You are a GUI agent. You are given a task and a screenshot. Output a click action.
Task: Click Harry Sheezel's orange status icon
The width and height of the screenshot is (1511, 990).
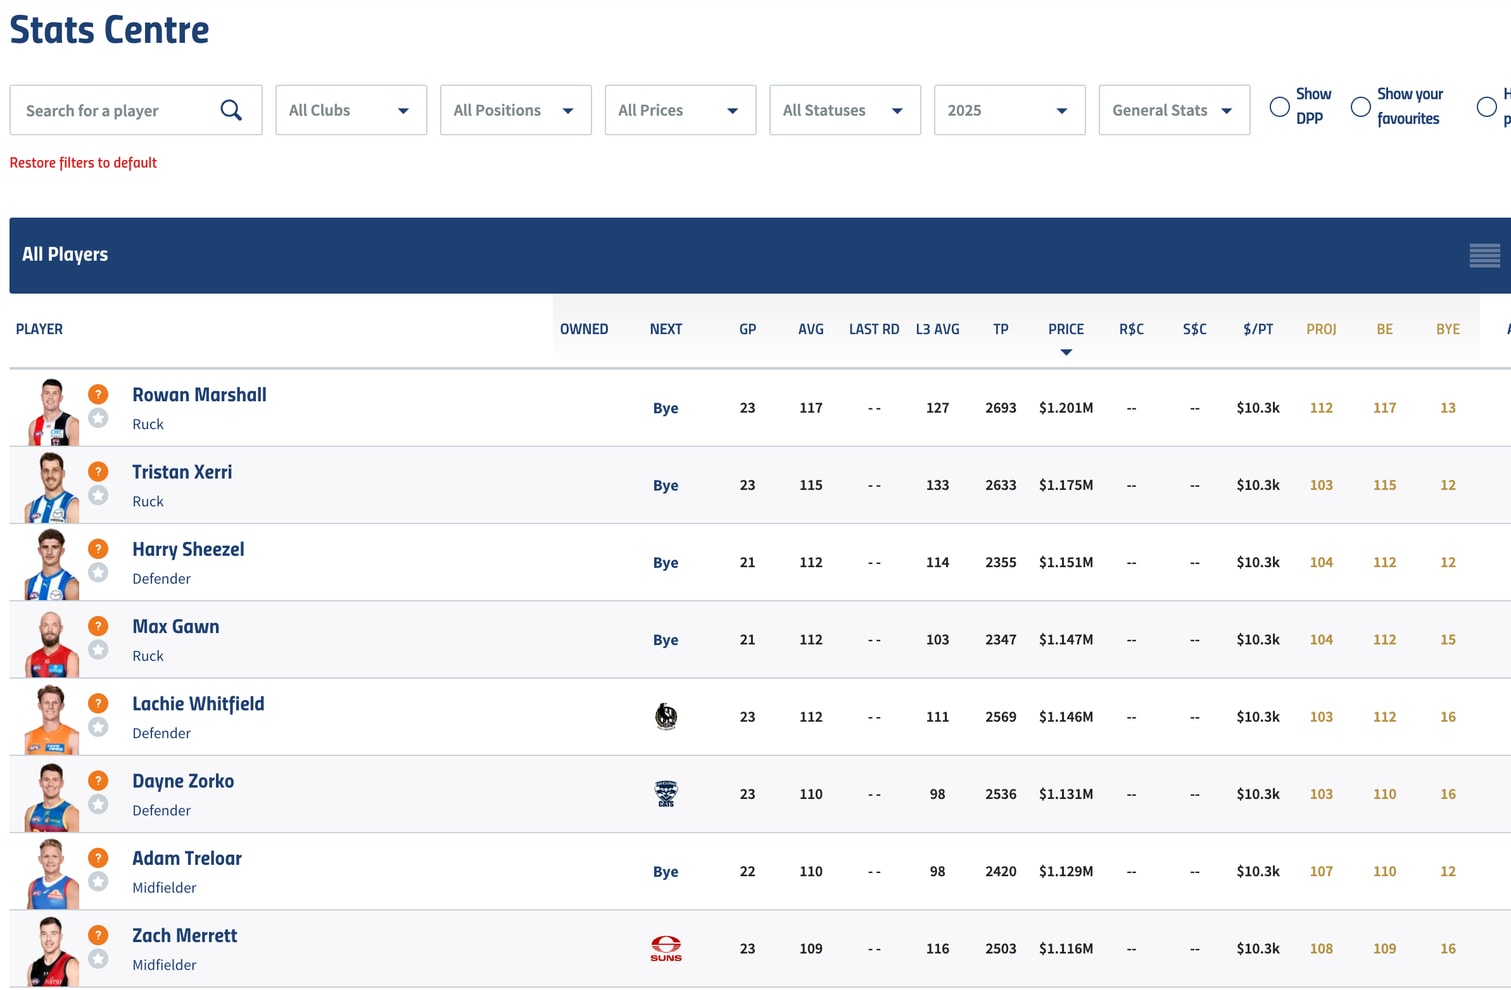point(98,548)
